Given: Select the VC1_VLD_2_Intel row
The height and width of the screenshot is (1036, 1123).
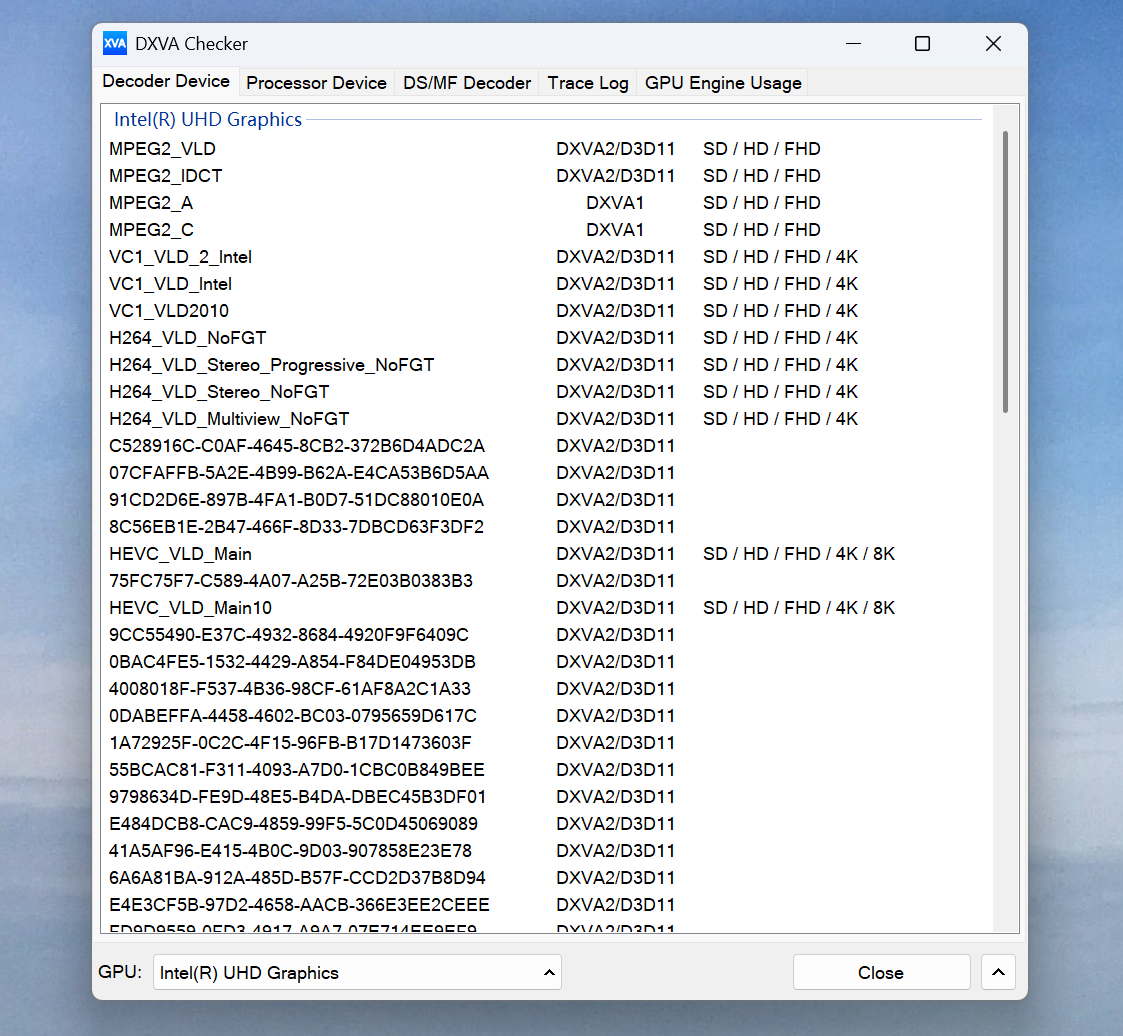Looking at the screenshot, I should point(546,257).
